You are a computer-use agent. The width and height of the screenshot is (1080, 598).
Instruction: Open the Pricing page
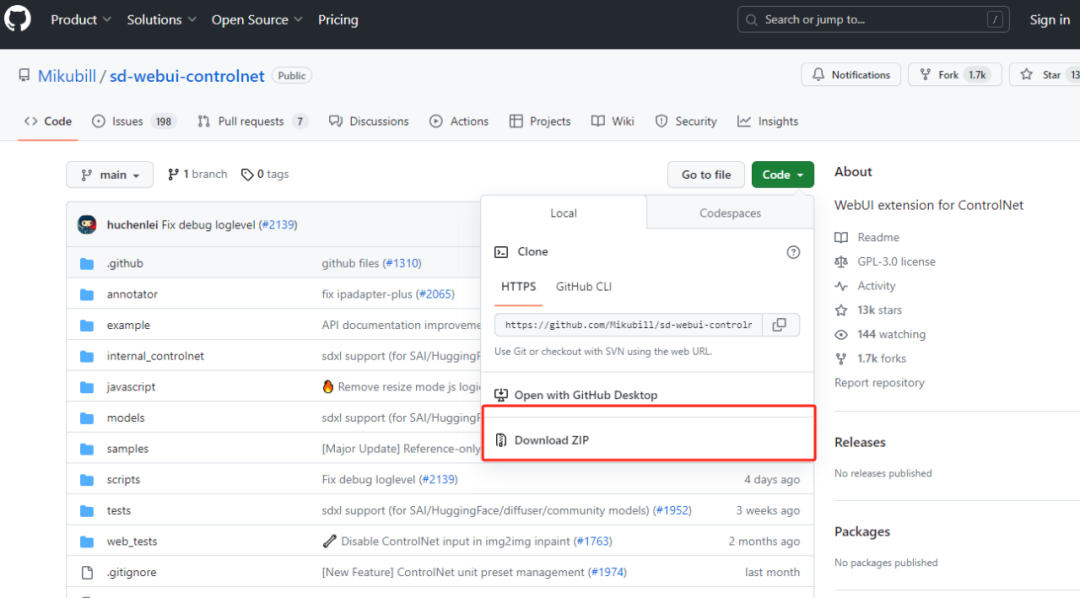click(338, 20)
